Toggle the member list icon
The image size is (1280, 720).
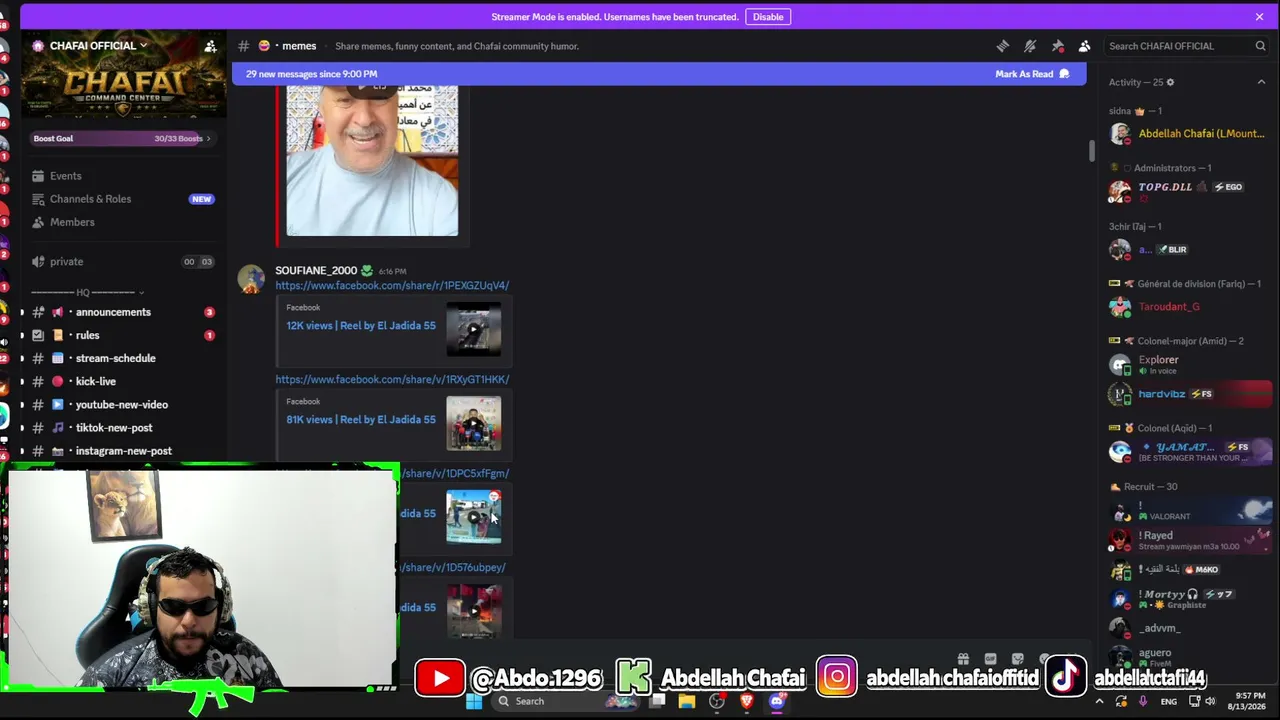point(1084,46)
